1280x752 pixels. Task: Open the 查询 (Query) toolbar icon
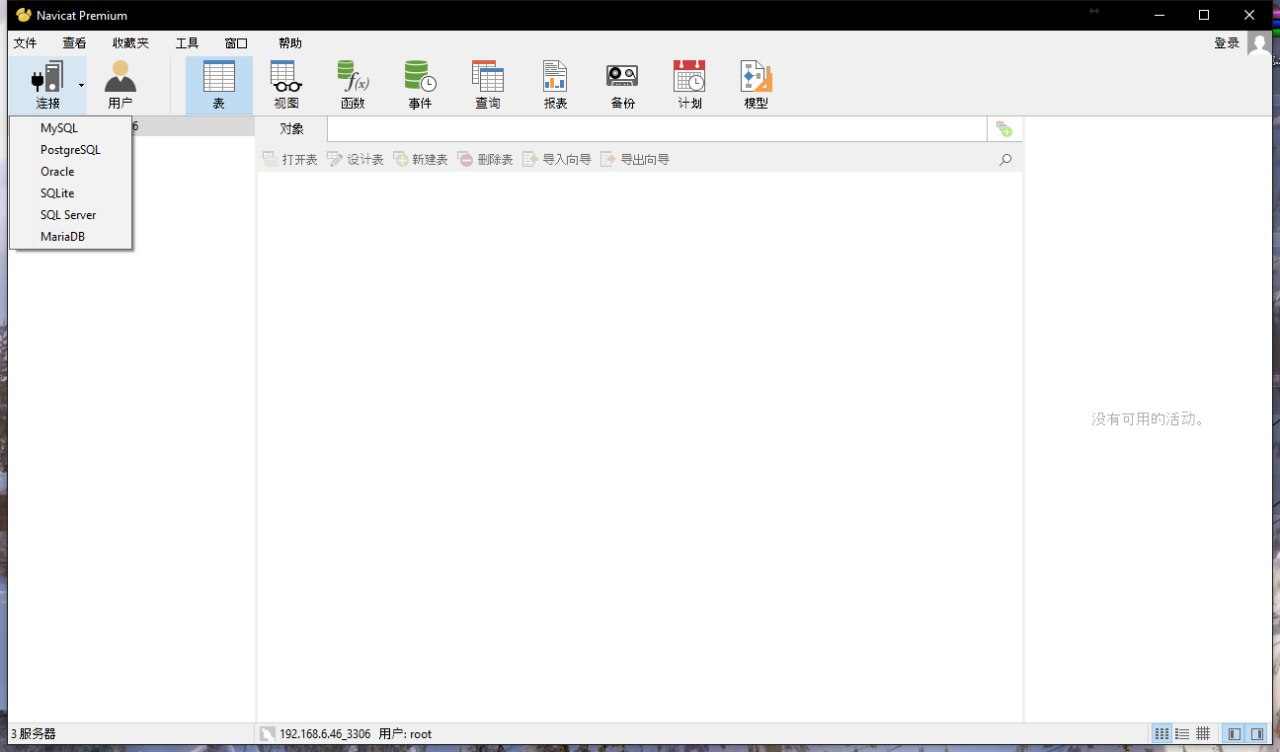[x=488, y=77]
